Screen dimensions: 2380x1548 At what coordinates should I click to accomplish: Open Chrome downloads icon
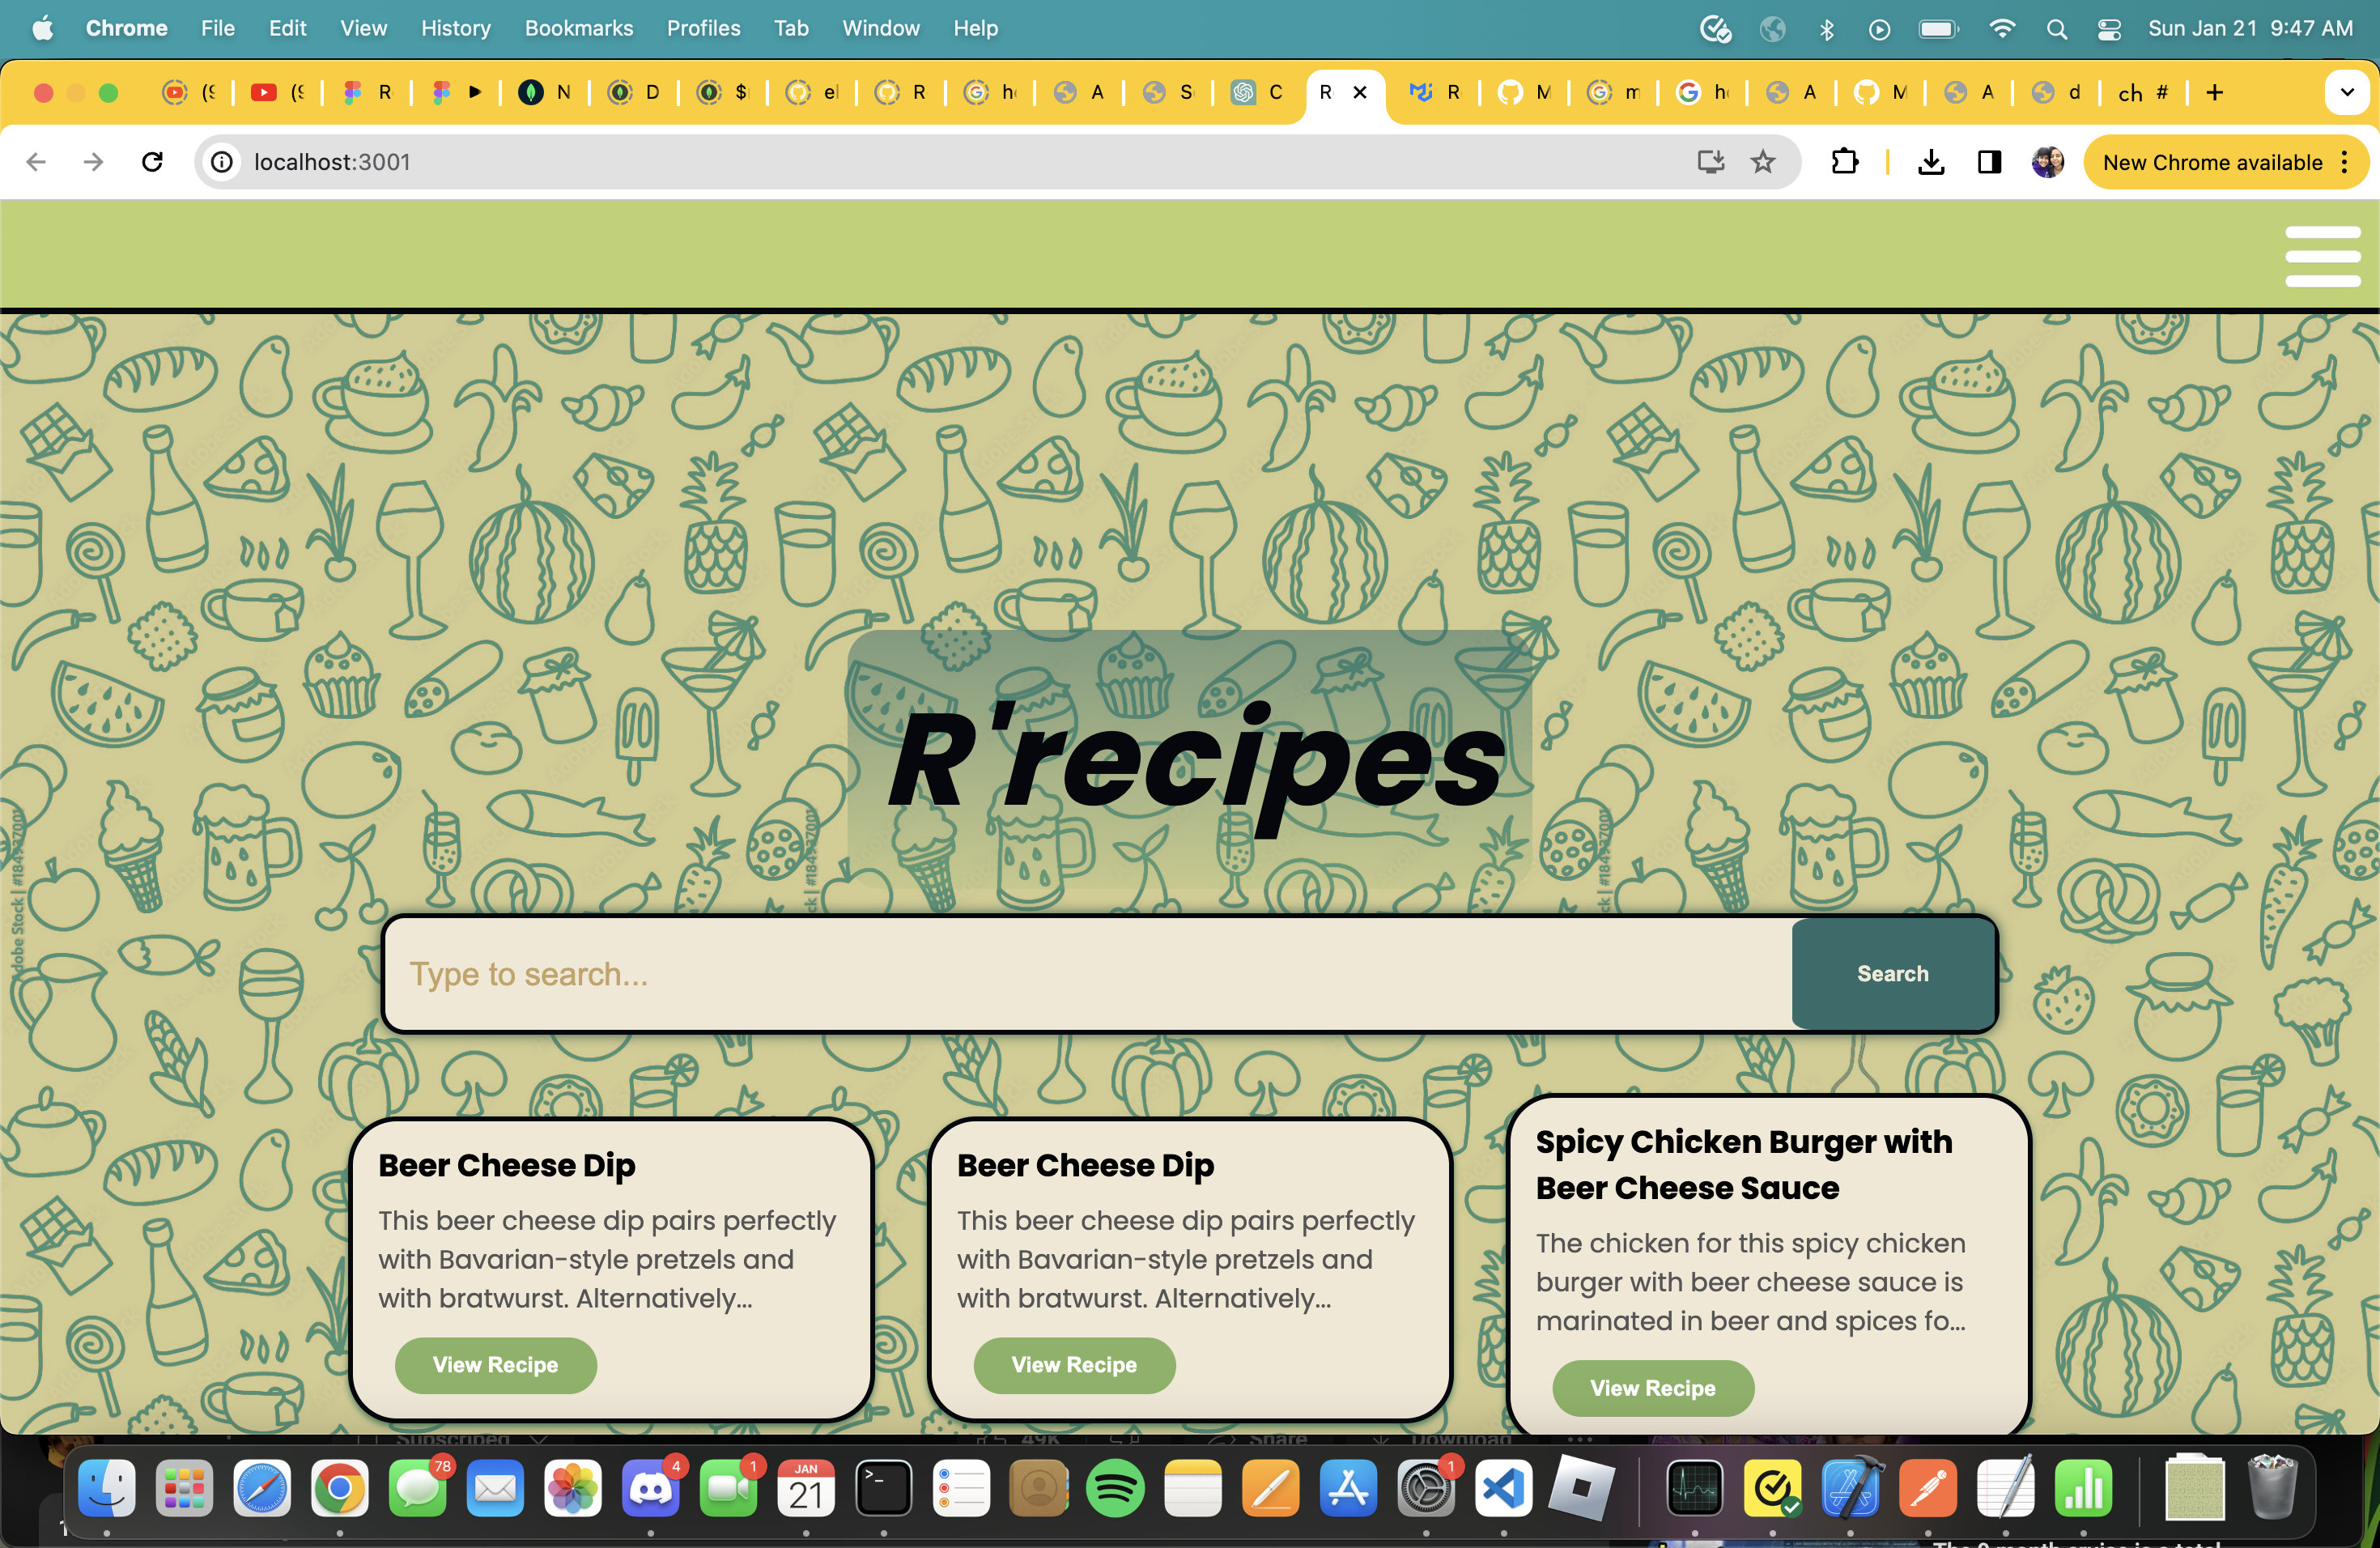coord(1931,162)
